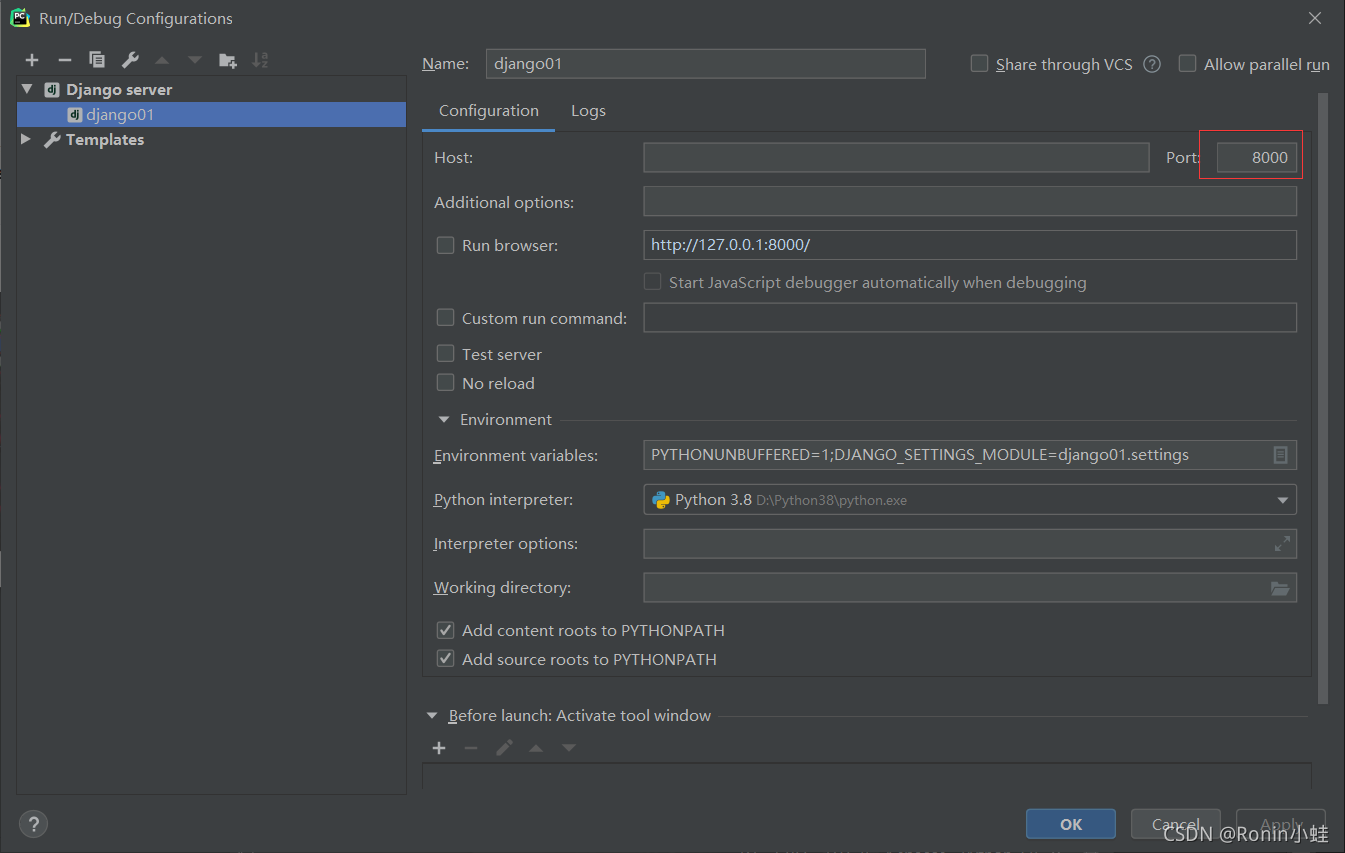
Task: Move before launch task down
Action: pos(569,748)
